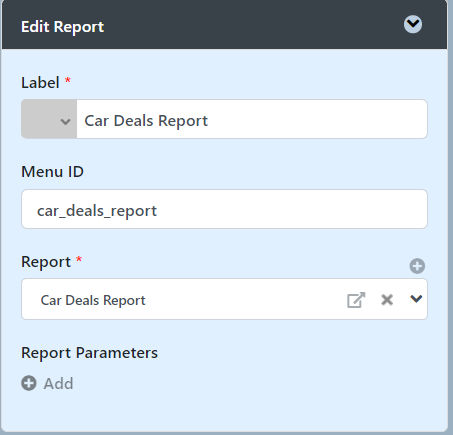453x435 pixels.
Task: Create new report with plus icon above Report
Action: coord(417,266)
